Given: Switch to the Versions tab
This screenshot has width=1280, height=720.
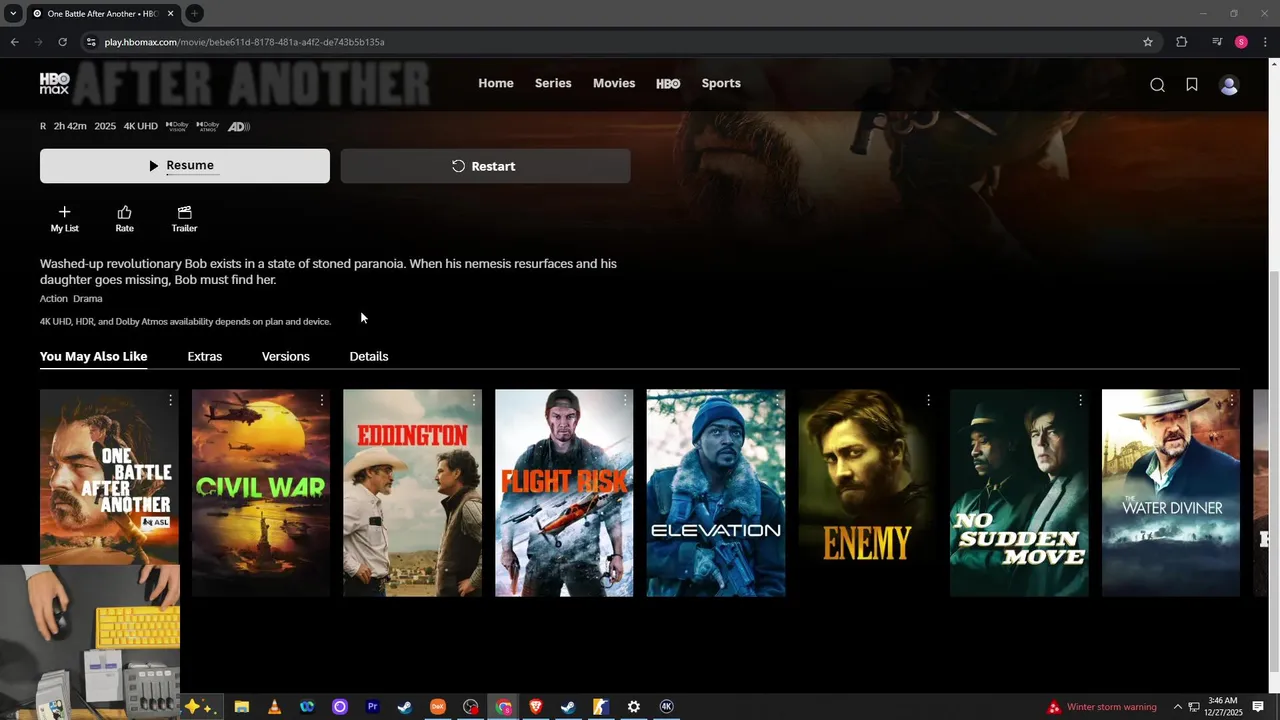Looking at the screenshot, I should pyautogui.click(x=286, y=356).
